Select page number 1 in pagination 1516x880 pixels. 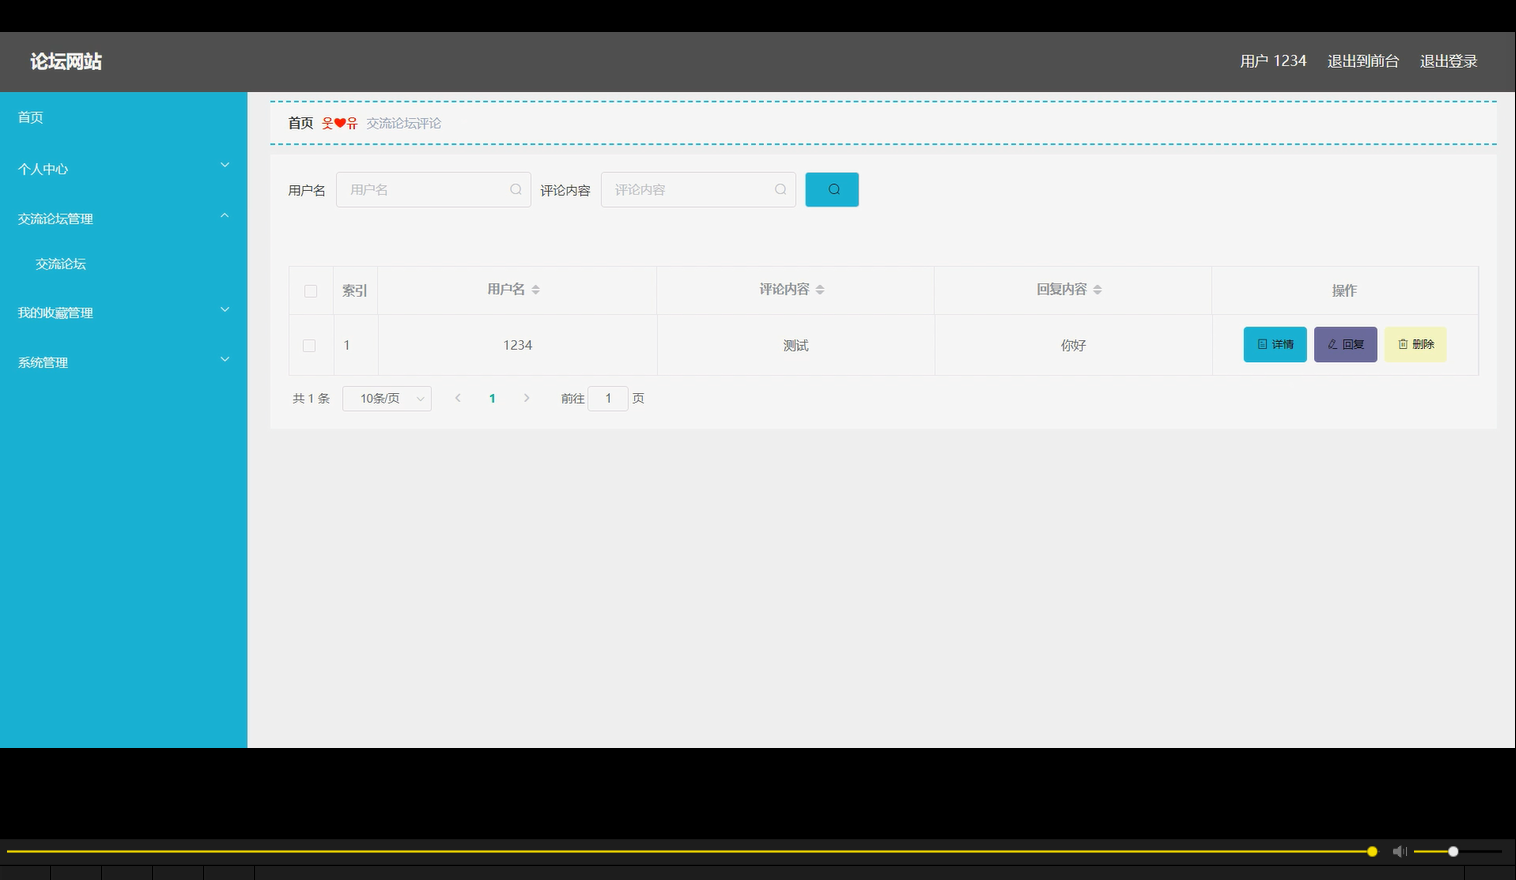point(492,398)
